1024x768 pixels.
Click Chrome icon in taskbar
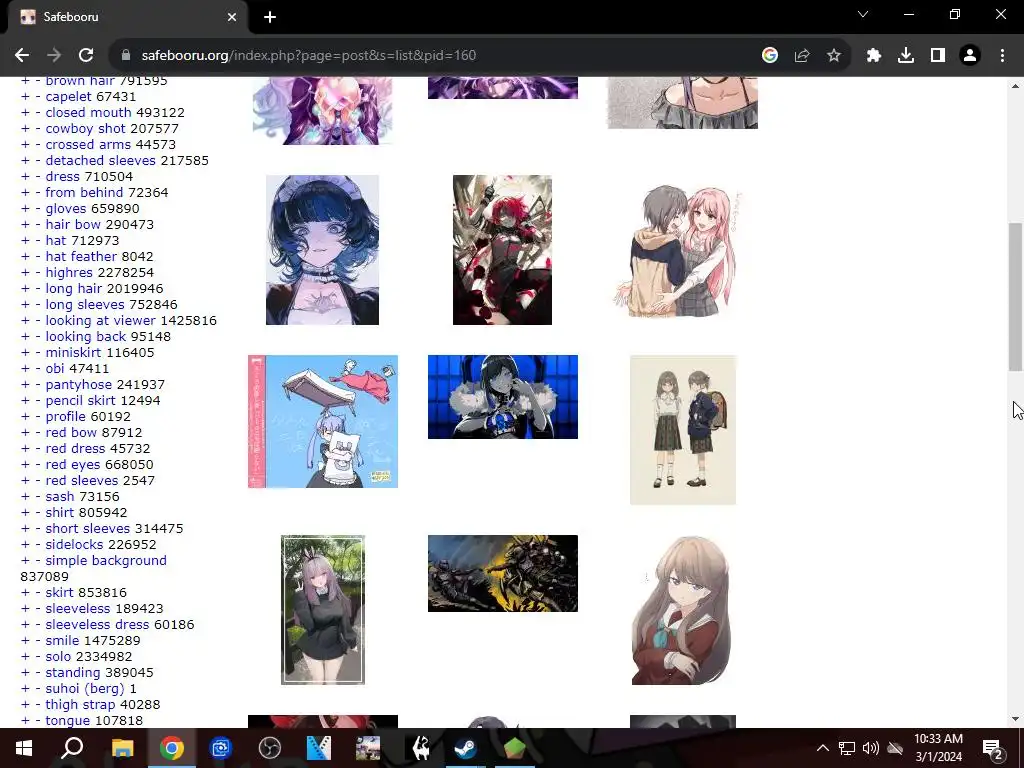tap(172, 748)
